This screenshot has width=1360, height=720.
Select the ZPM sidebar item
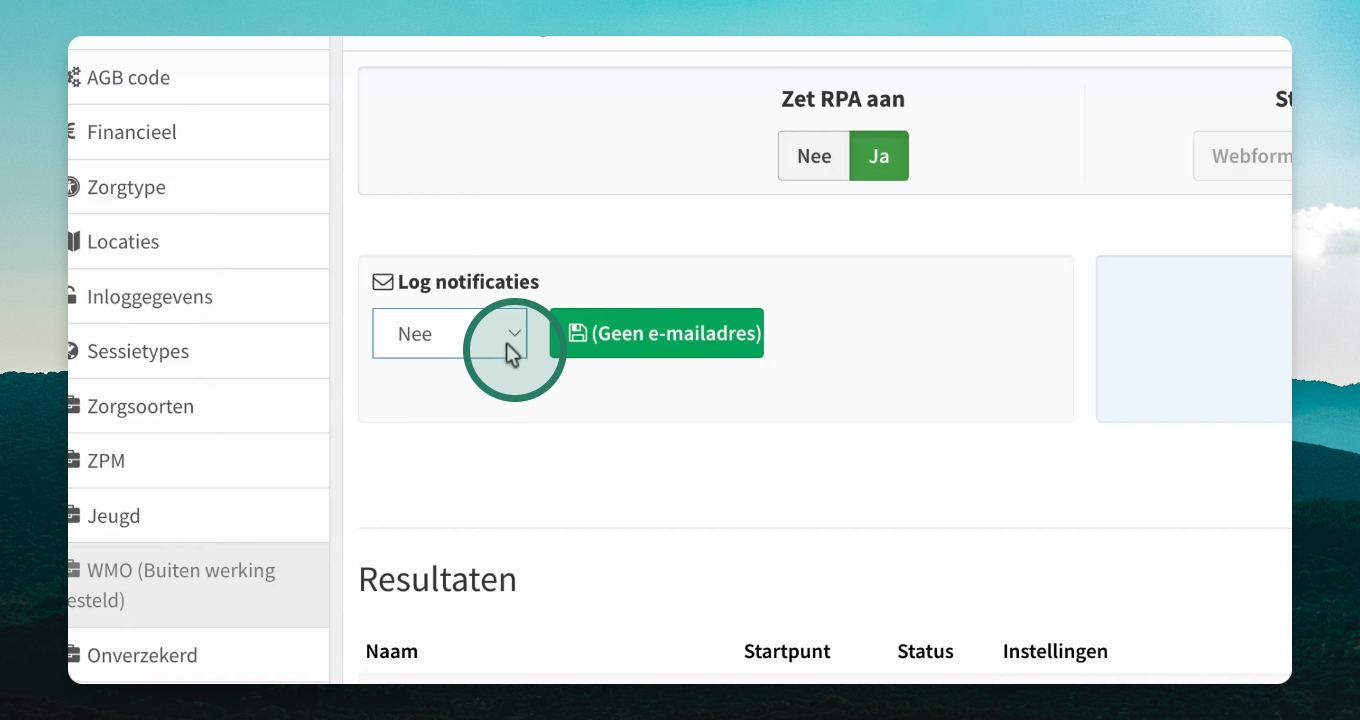click(x=198, y=461)
